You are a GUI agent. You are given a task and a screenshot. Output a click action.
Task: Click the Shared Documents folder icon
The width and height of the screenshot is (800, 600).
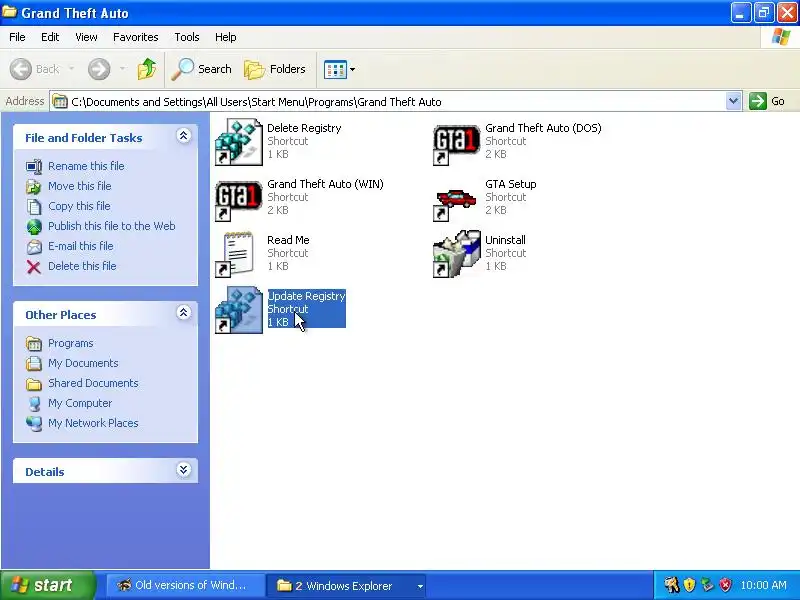click(34, 384)
